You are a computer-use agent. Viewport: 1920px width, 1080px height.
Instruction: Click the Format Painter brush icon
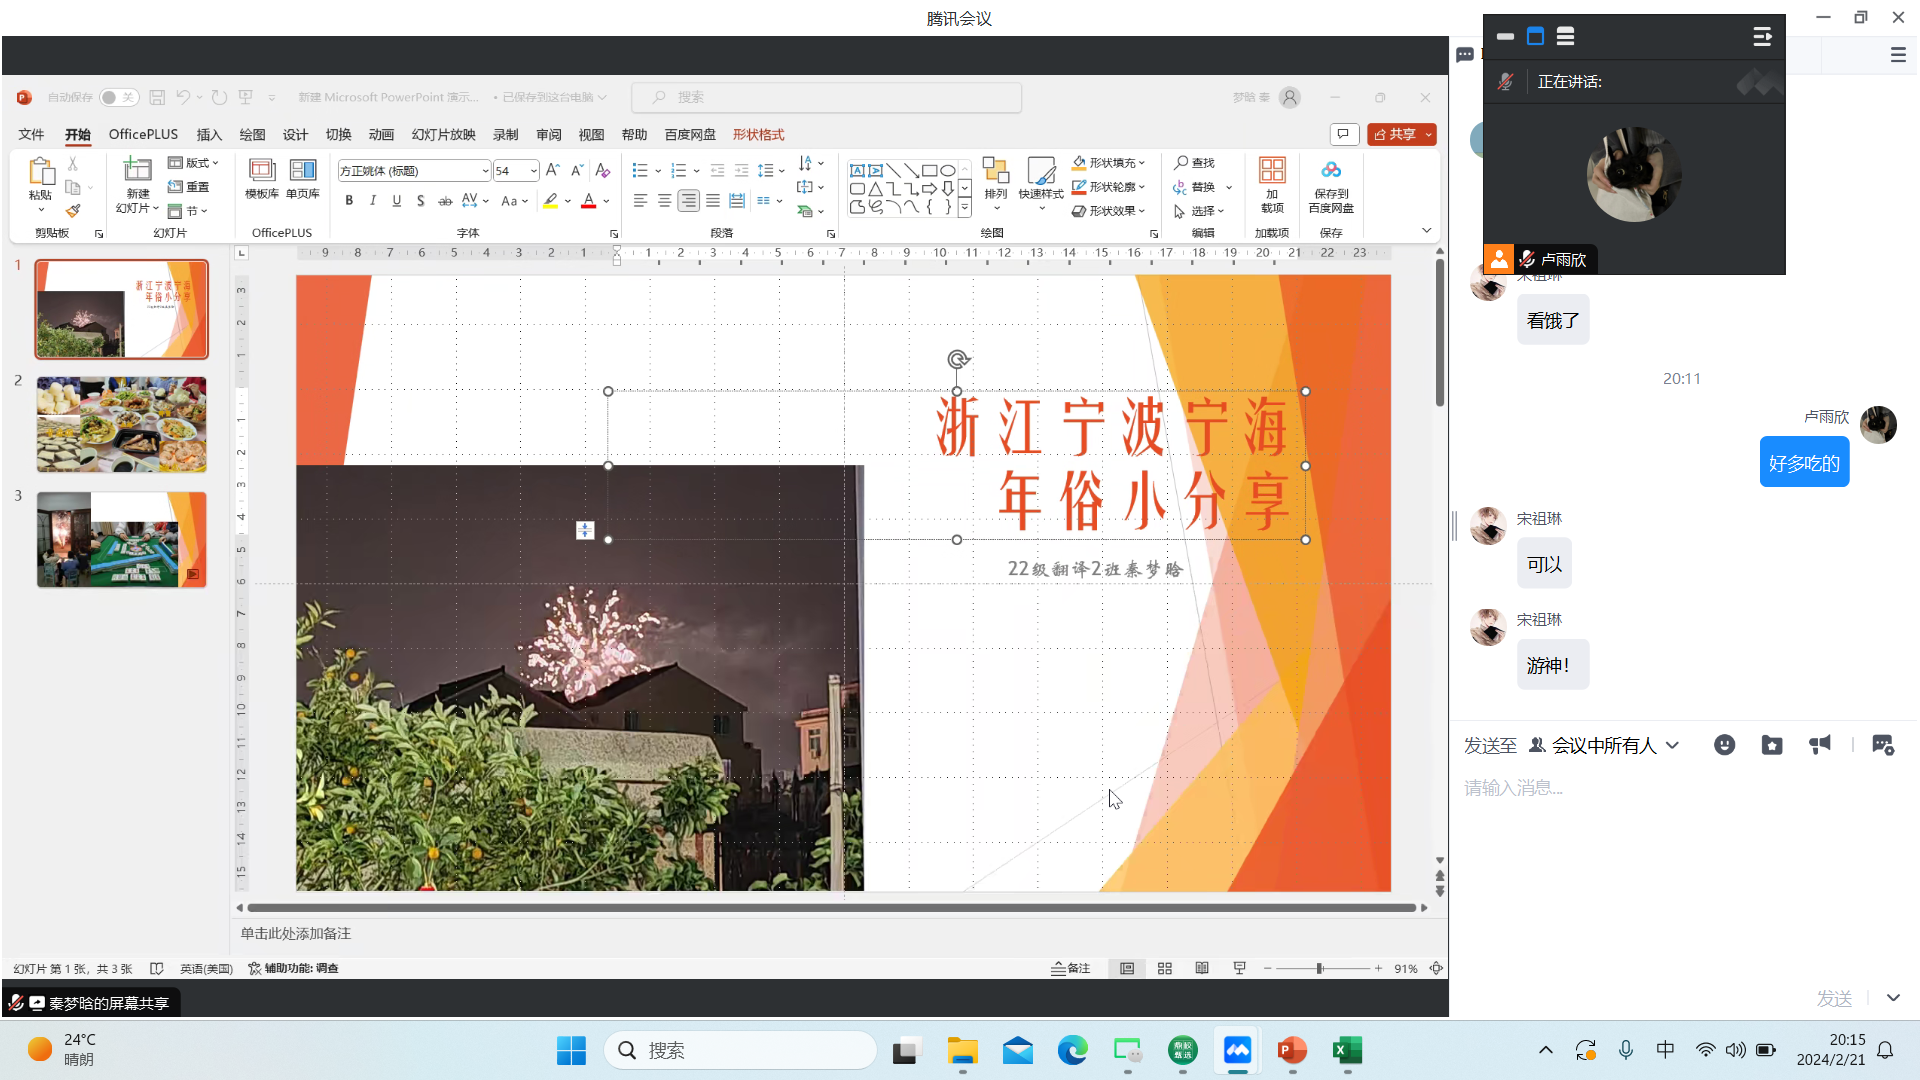pyautogui.click(x=73, y=211)
